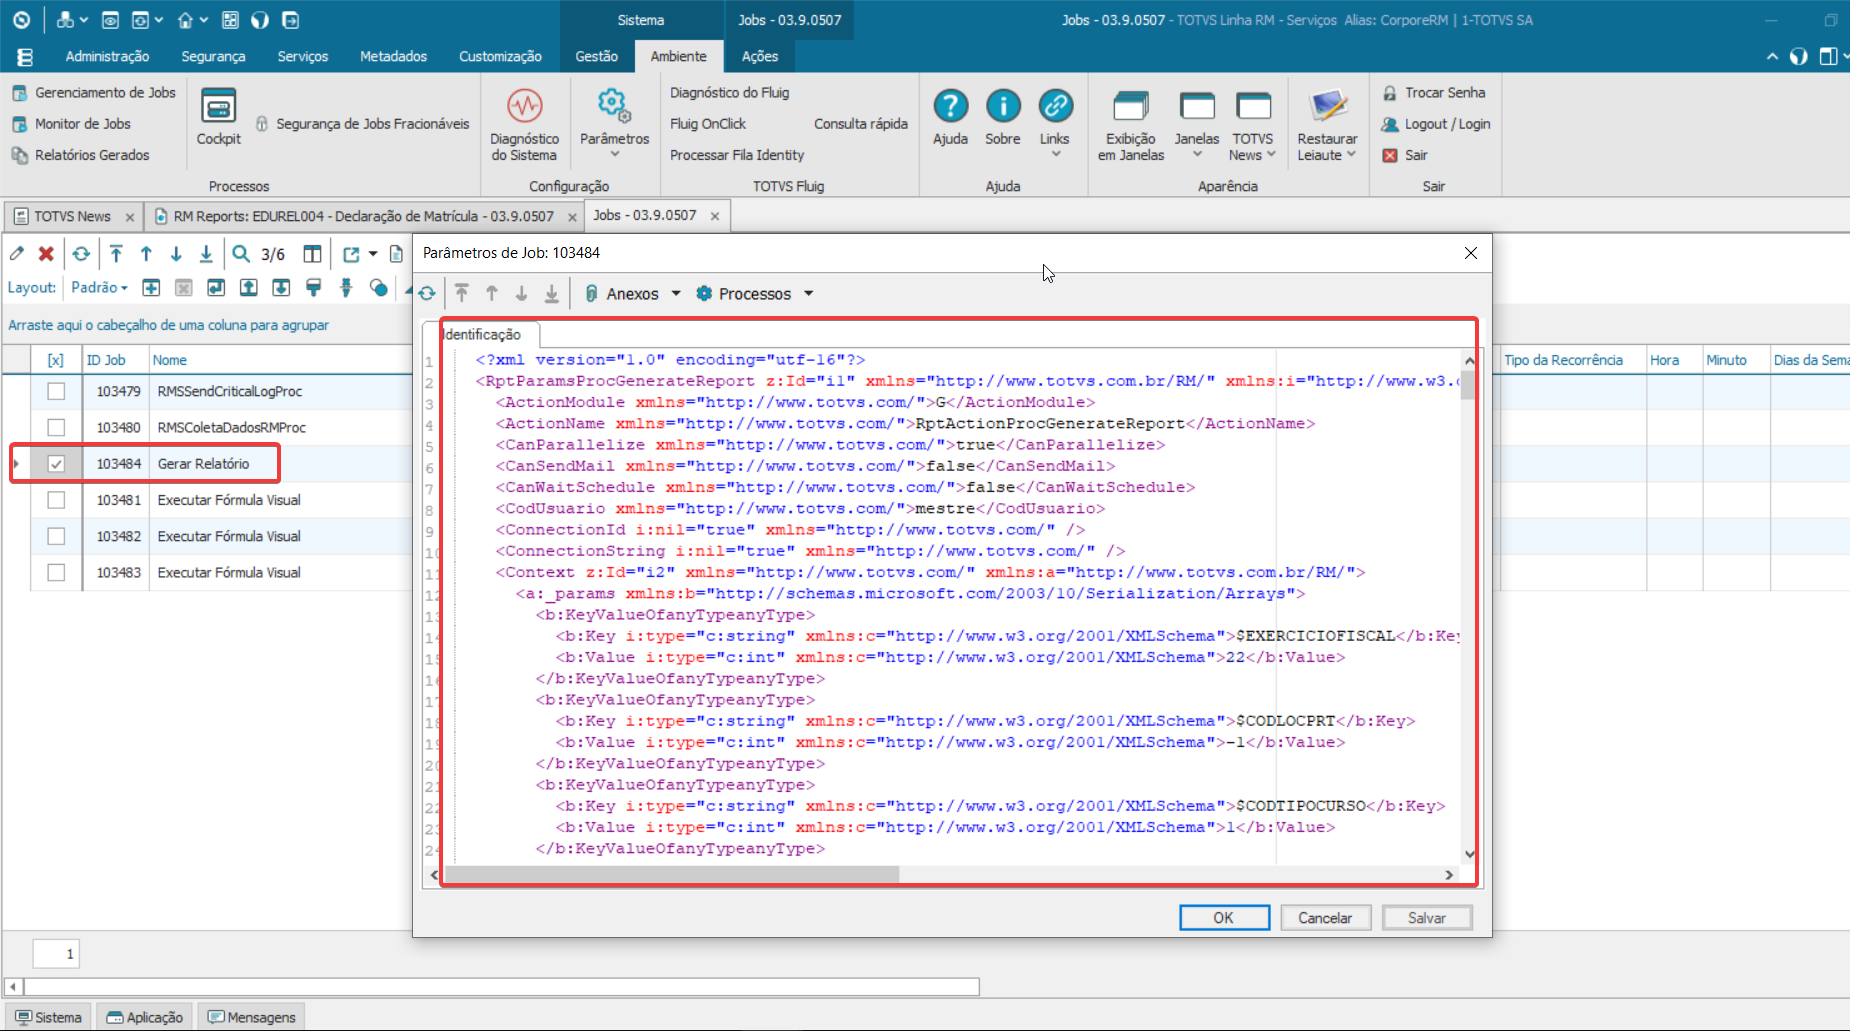The image size is (1850, 1031).
Task: Open the application menu icon
Action: click(25, 57)
